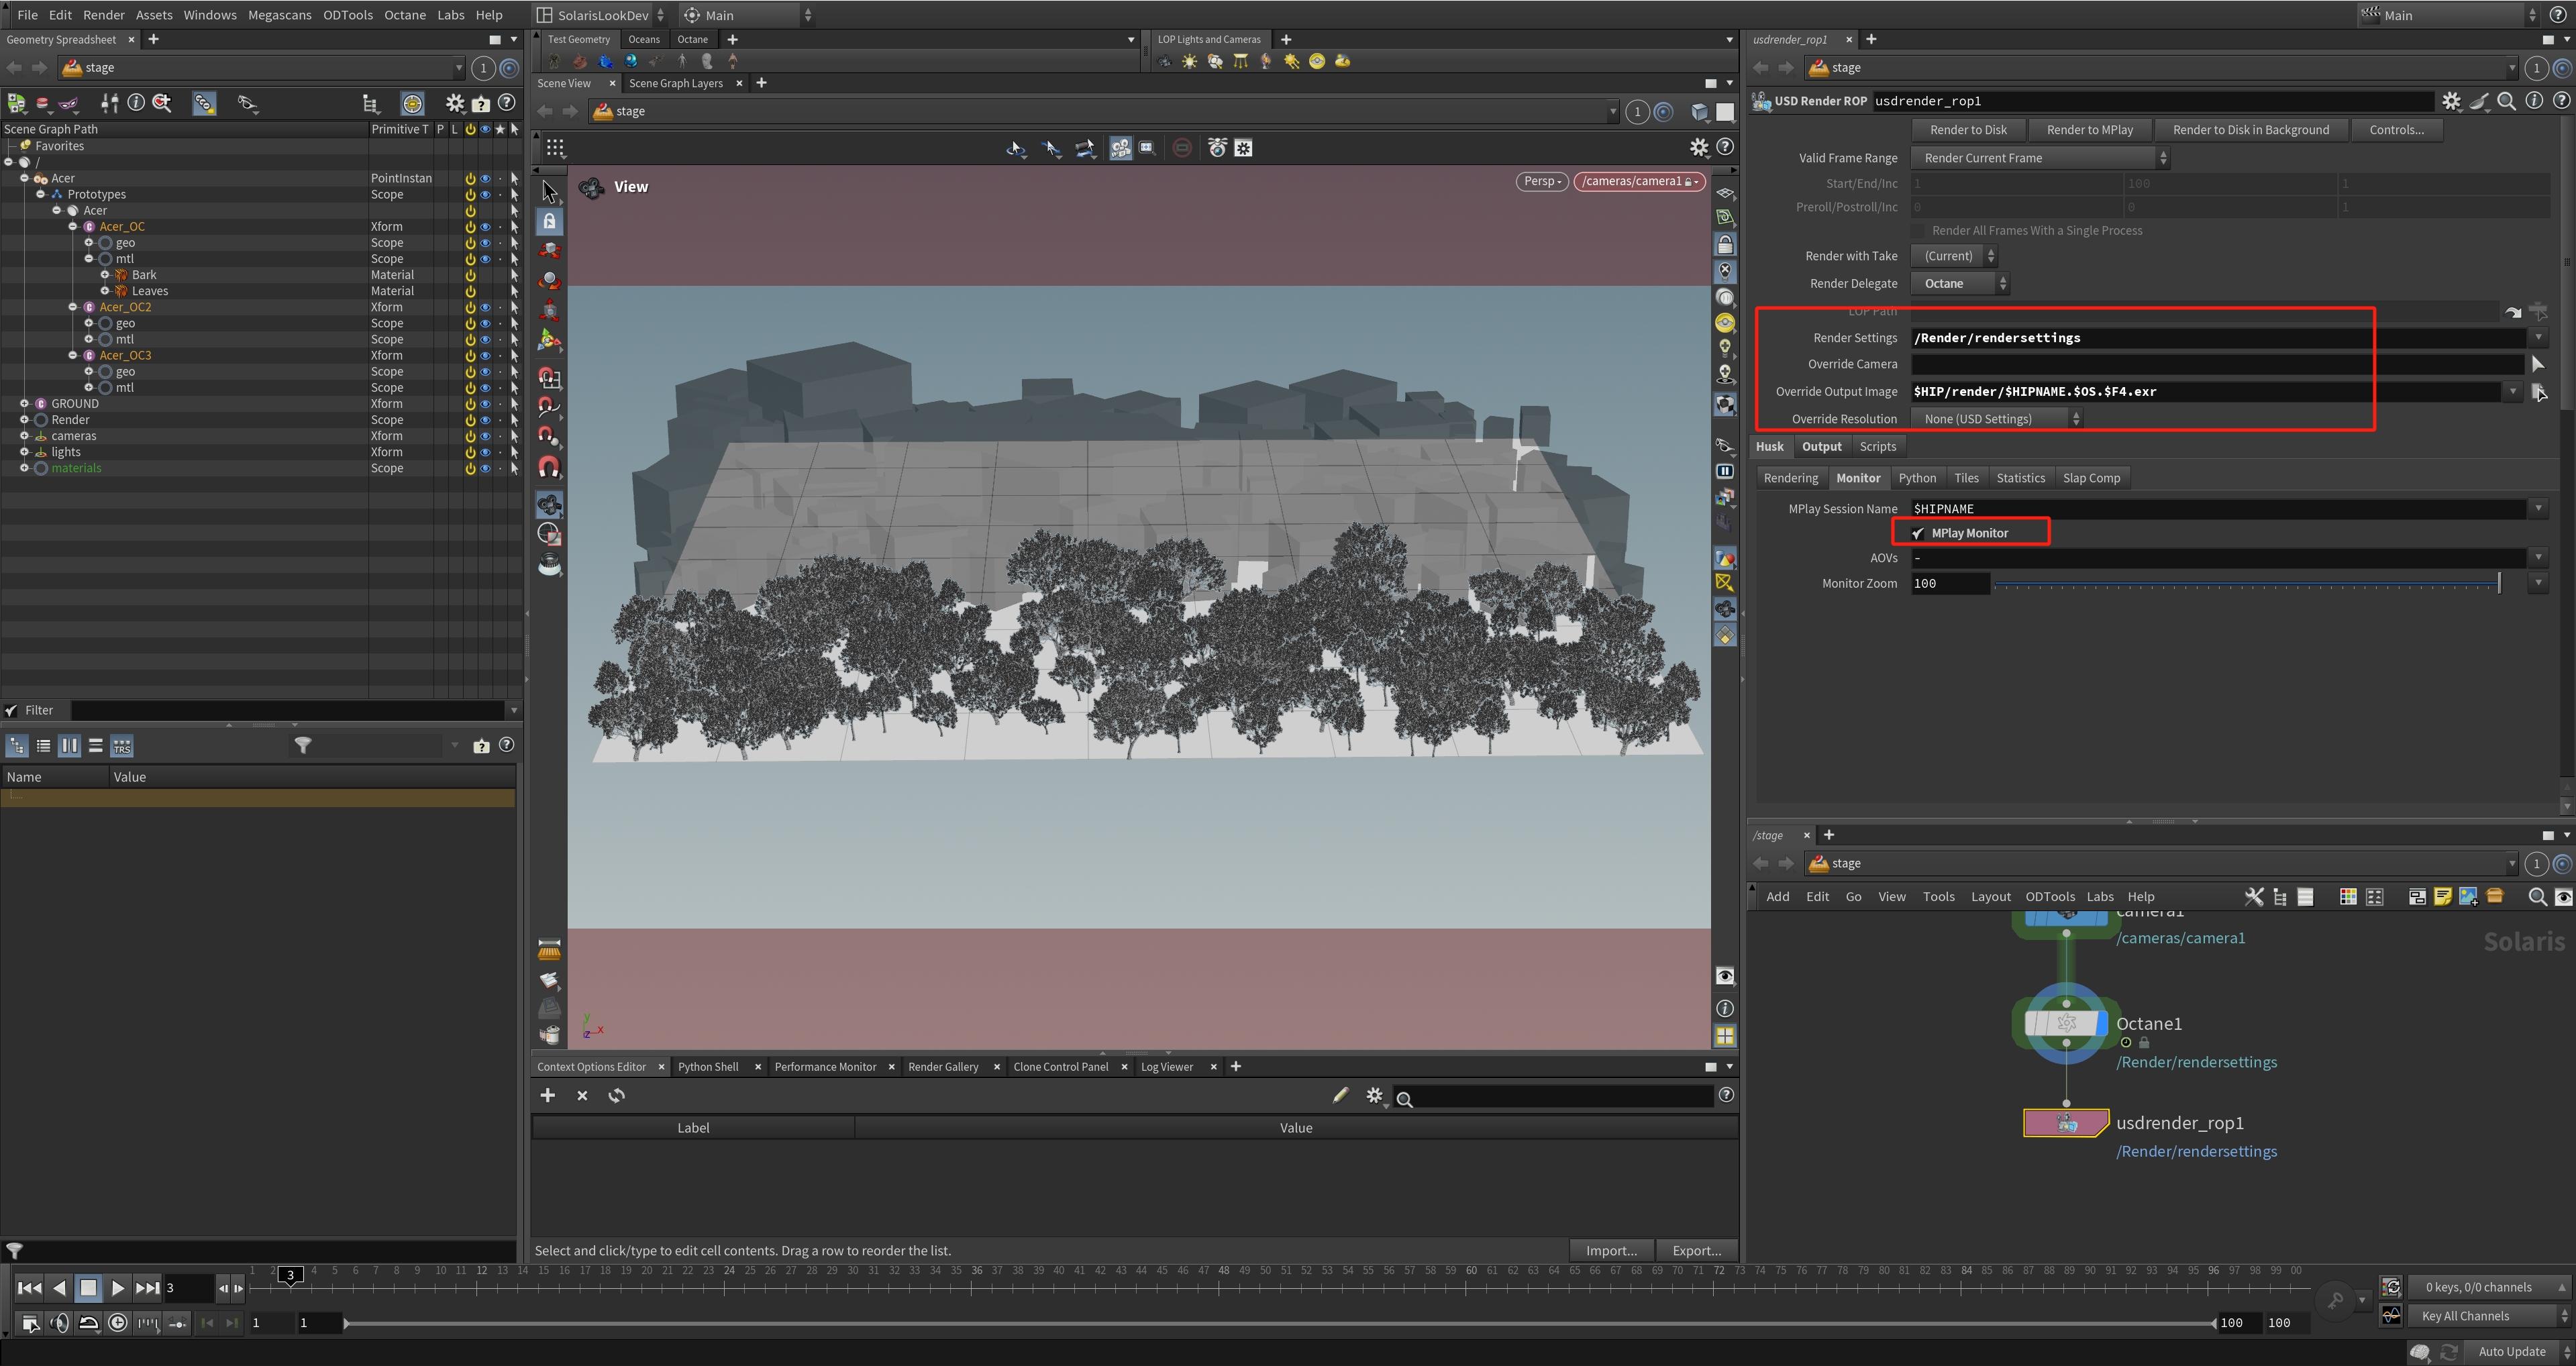Click the network editor search magnifier icon

(x=2536, y=897)
